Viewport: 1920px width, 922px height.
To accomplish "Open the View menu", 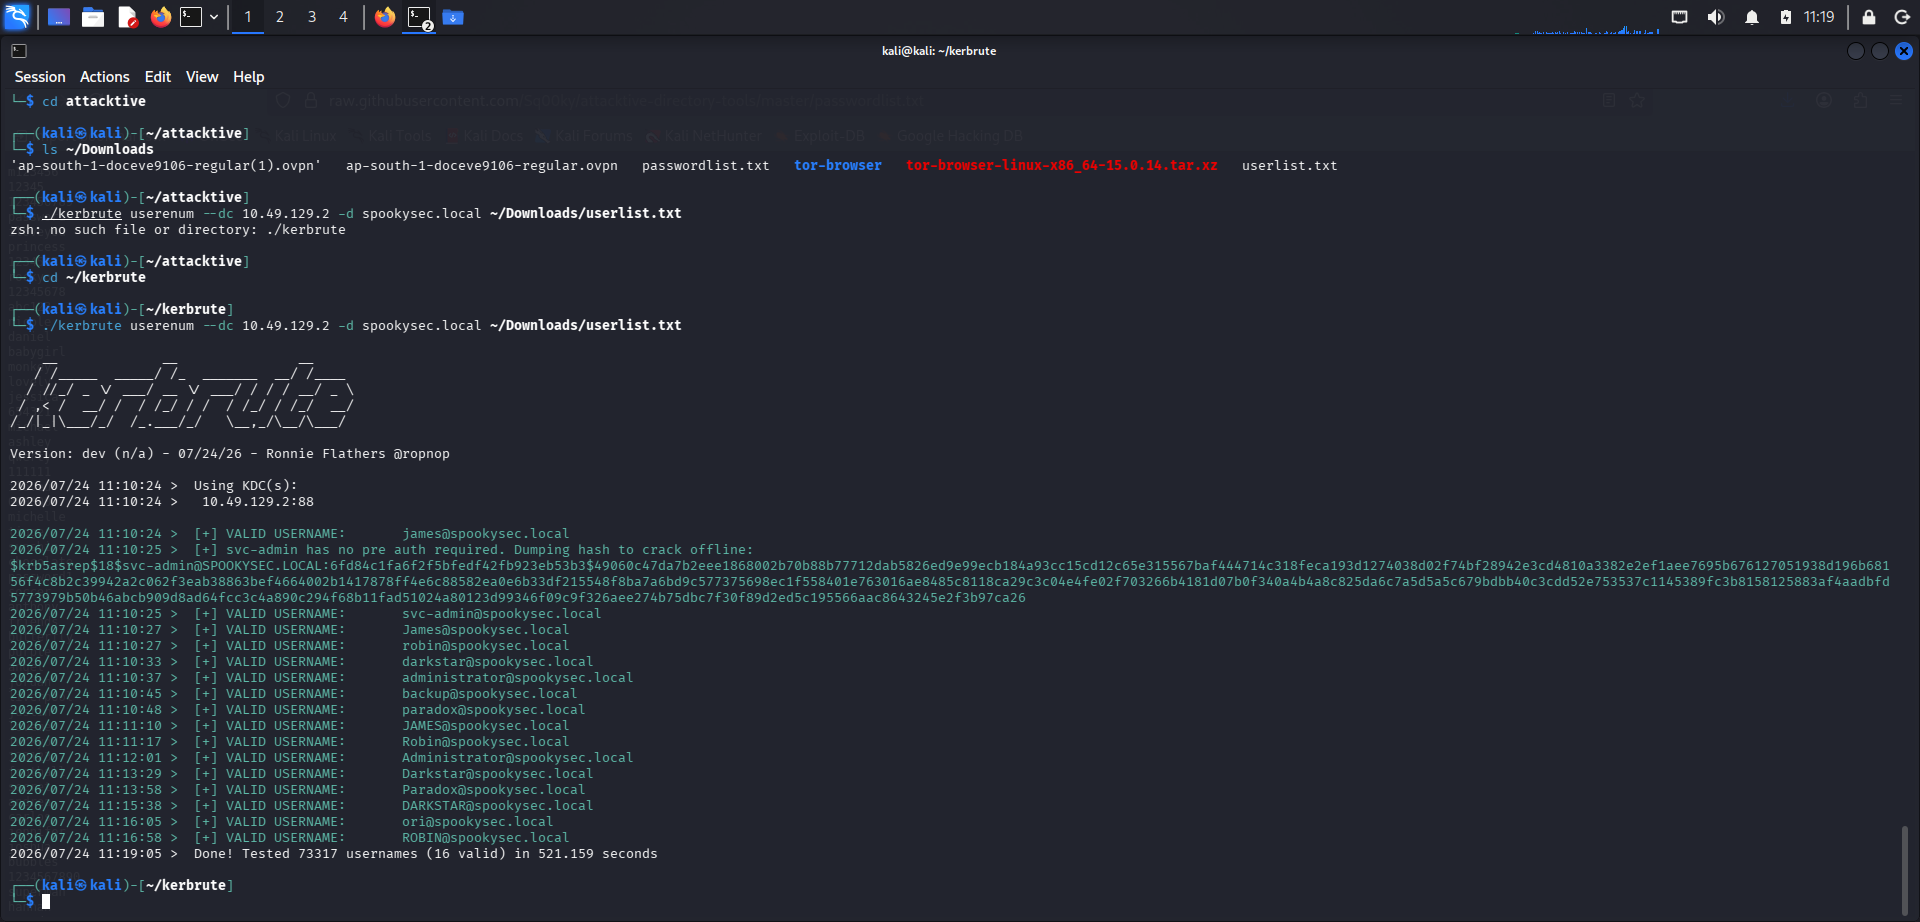I will (202, 77).
